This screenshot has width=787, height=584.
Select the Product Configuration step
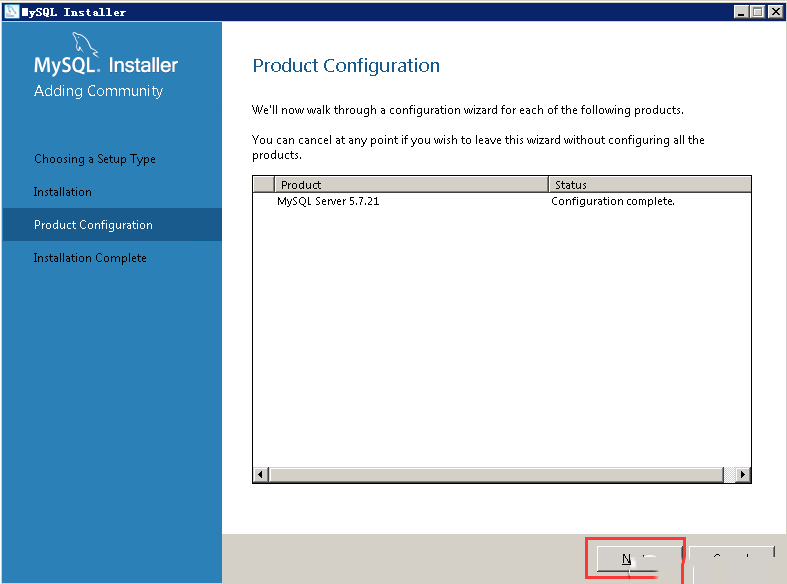coord(112,225)
